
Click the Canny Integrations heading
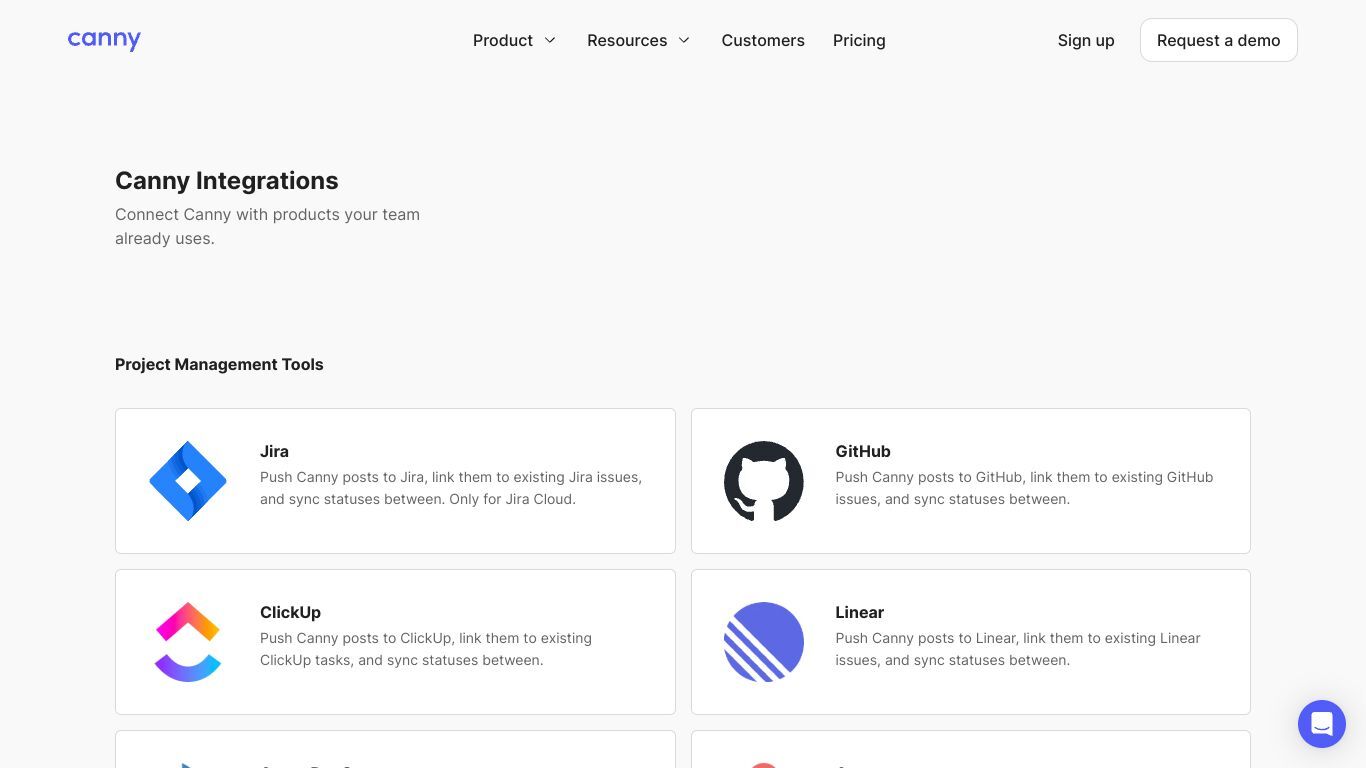pyautogui.click(x=227, y=180)
